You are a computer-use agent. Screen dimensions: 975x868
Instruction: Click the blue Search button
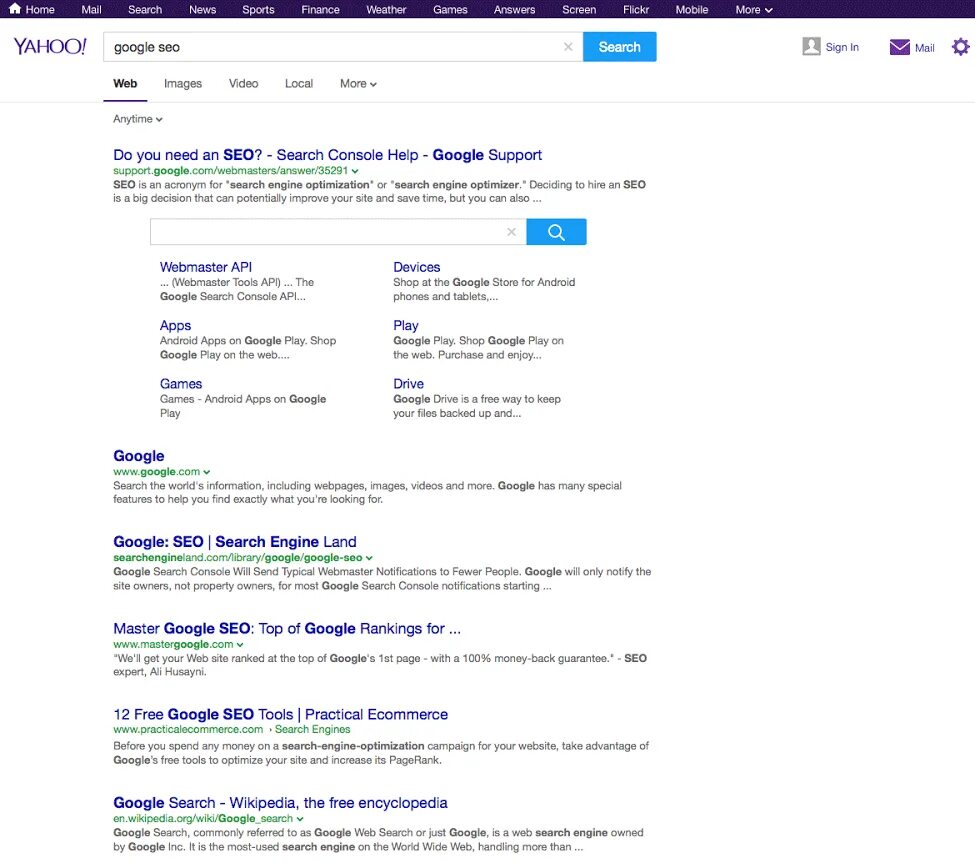click(x=619, y=46)
